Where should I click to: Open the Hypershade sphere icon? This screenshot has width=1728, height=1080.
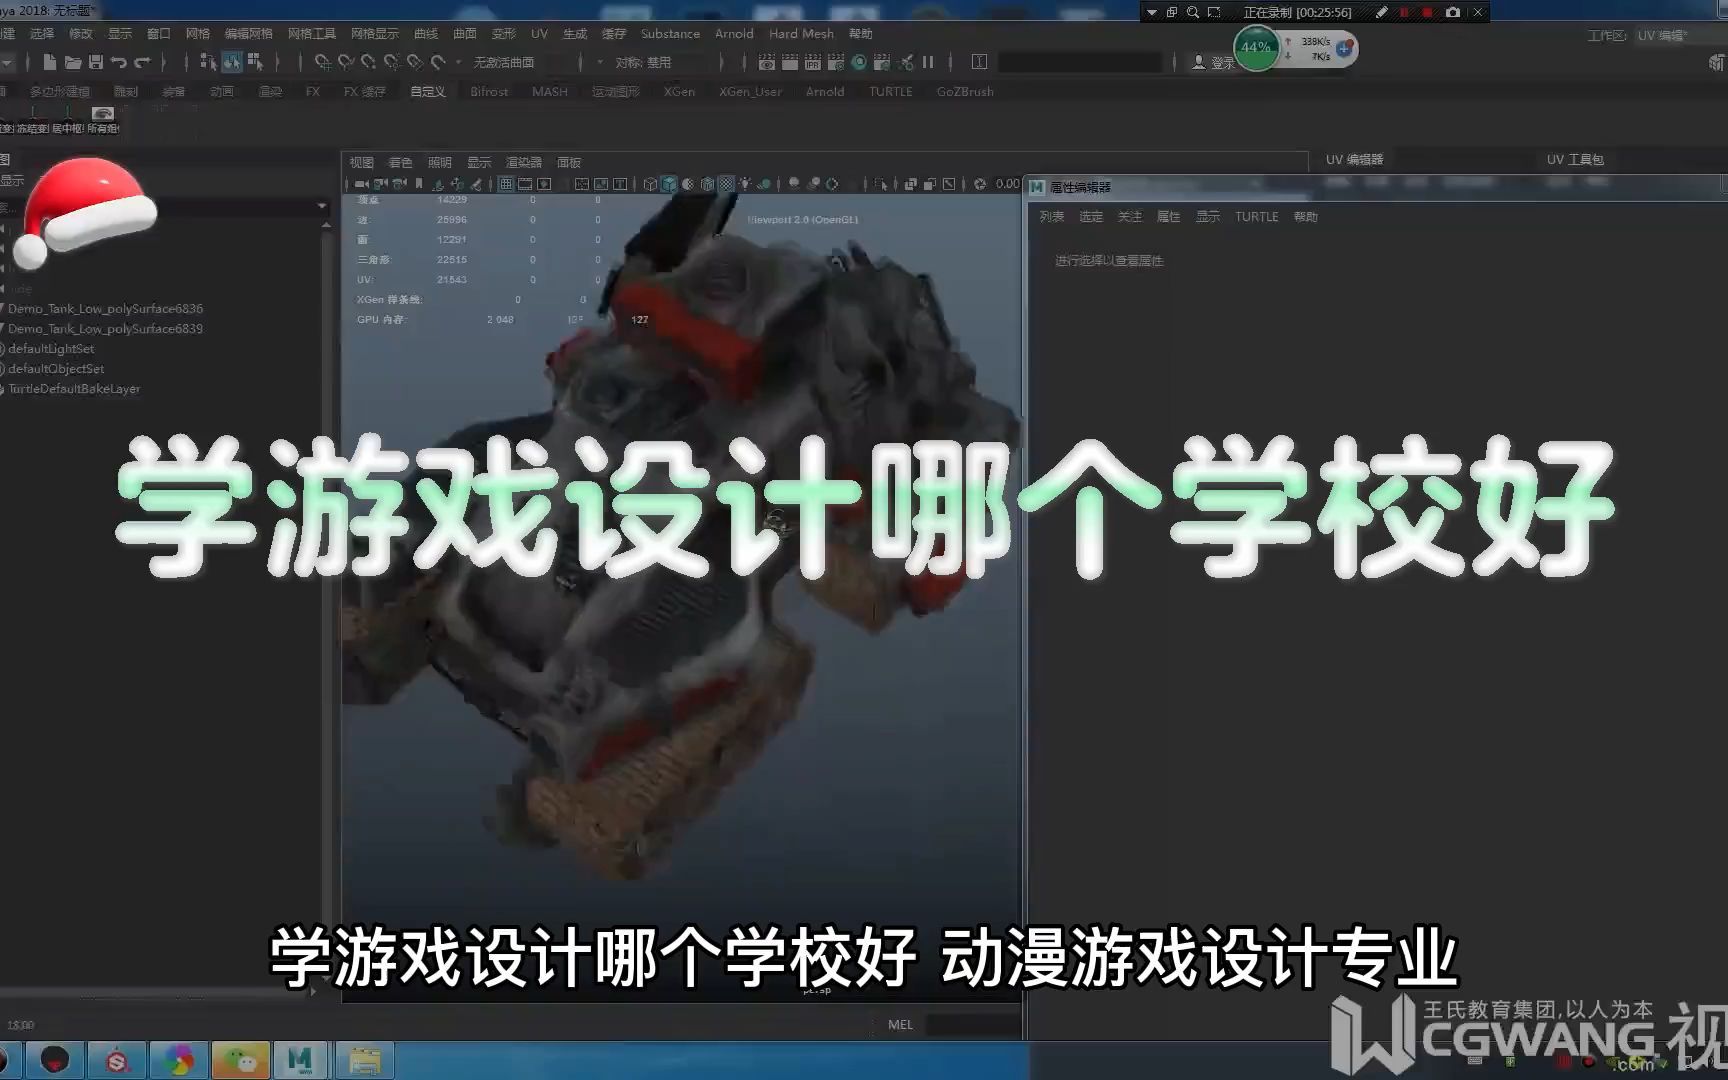[858, 62]
